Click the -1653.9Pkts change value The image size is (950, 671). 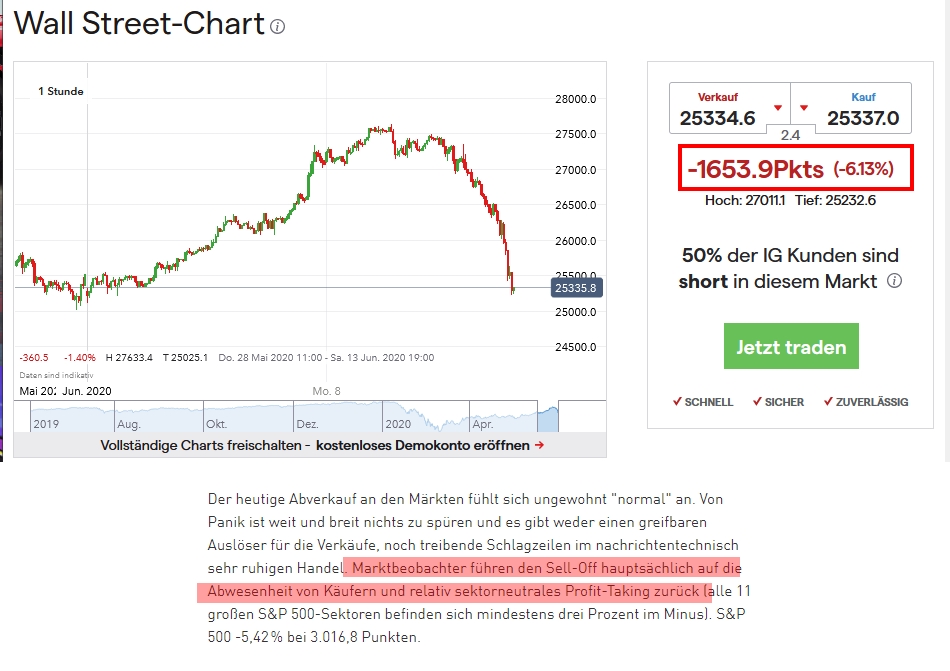(x=755, y=168)
